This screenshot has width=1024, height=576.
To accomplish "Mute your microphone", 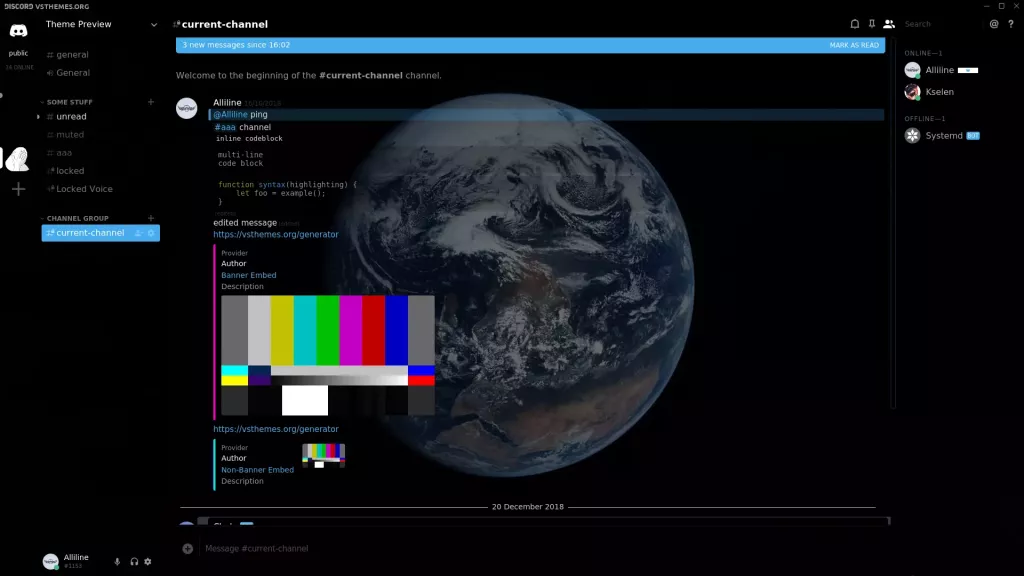I will [x=117, y=562].
